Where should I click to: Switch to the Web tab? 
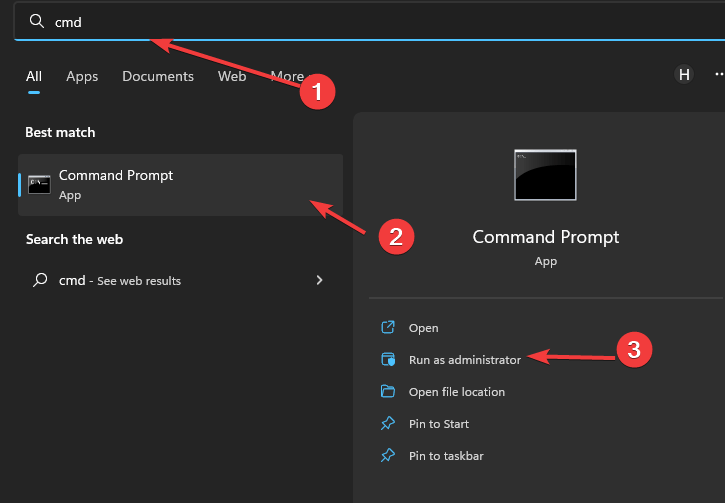click(232, 76)
